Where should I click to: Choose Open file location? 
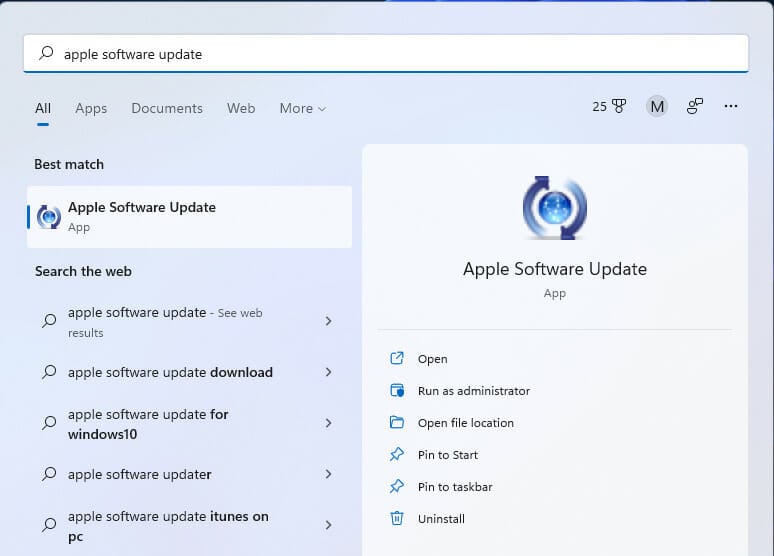point(465,423)
